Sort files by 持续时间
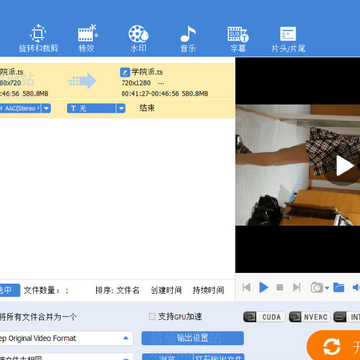Image resolution: width=360 pixels, height=360 pixels. click(208, 290)
